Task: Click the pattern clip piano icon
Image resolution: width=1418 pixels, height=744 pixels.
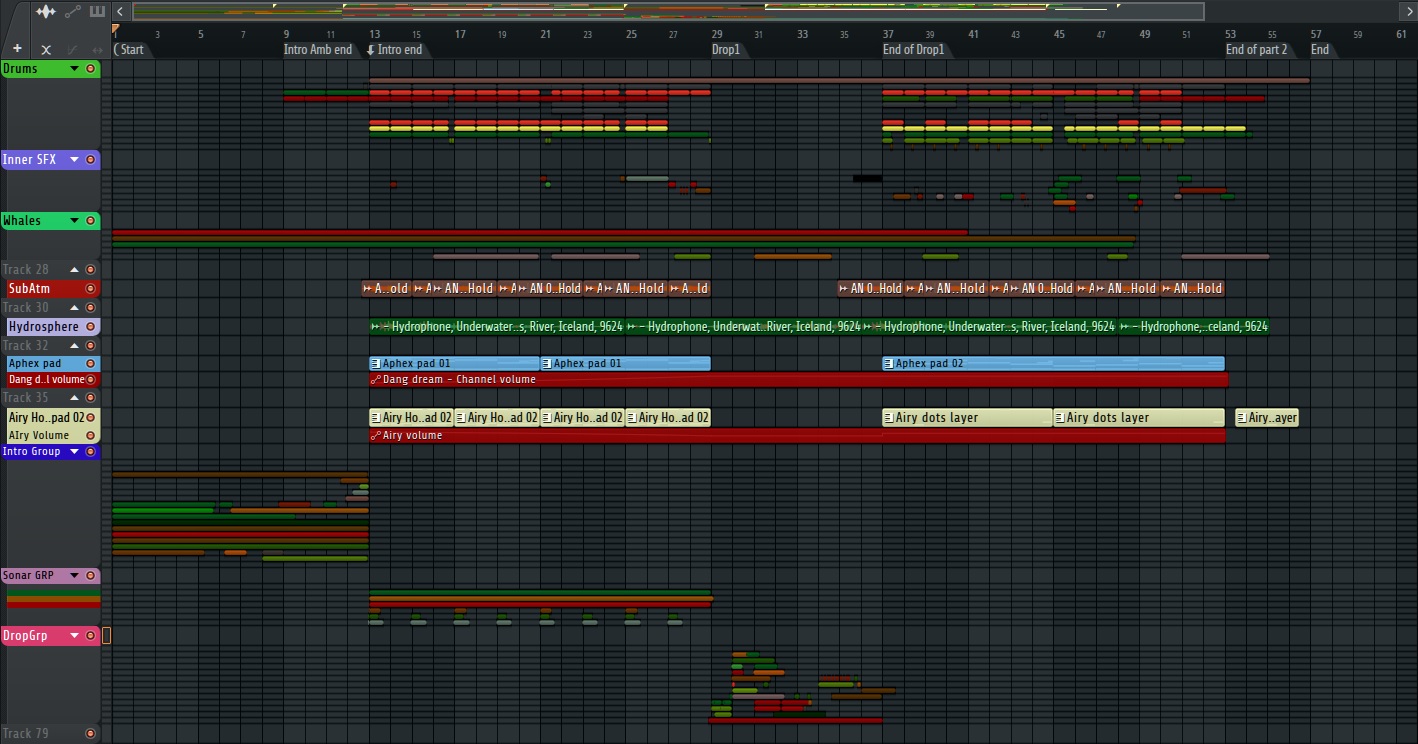Action: (97, 12)
